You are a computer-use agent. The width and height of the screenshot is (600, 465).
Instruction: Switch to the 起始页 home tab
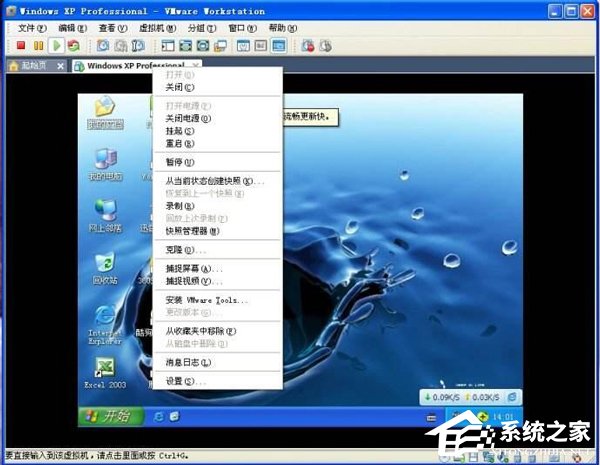[x=33, y=66]
